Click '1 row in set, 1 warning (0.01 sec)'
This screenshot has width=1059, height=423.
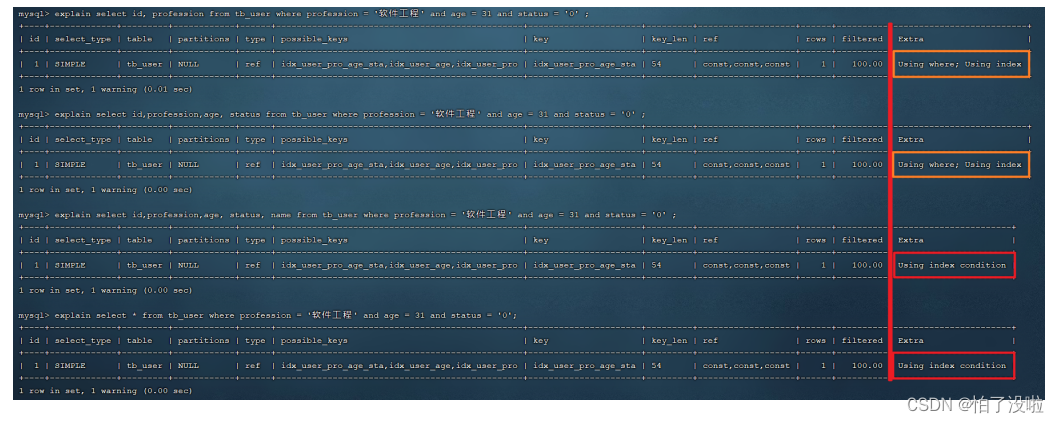point(105,89)
